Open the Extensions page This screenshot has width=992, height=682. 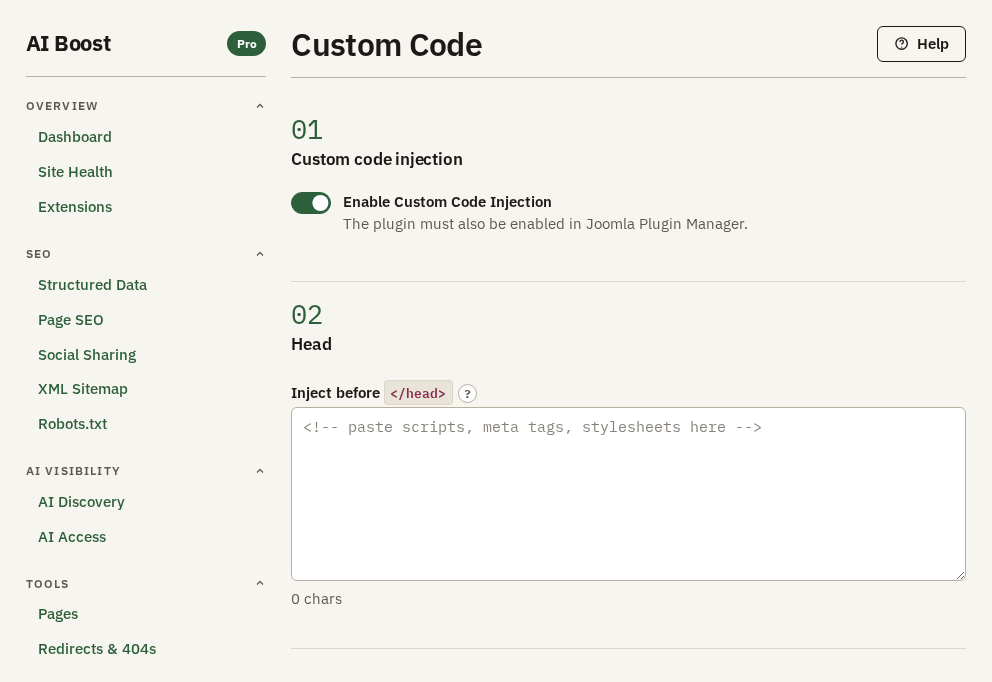[x=75, y=207]
